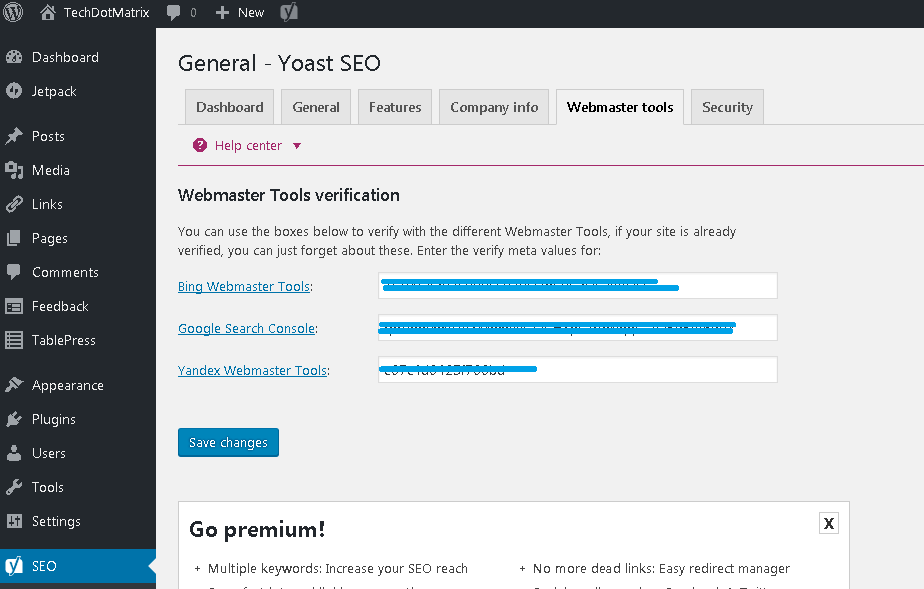Click the Help center question mark icon

[200, 146]
